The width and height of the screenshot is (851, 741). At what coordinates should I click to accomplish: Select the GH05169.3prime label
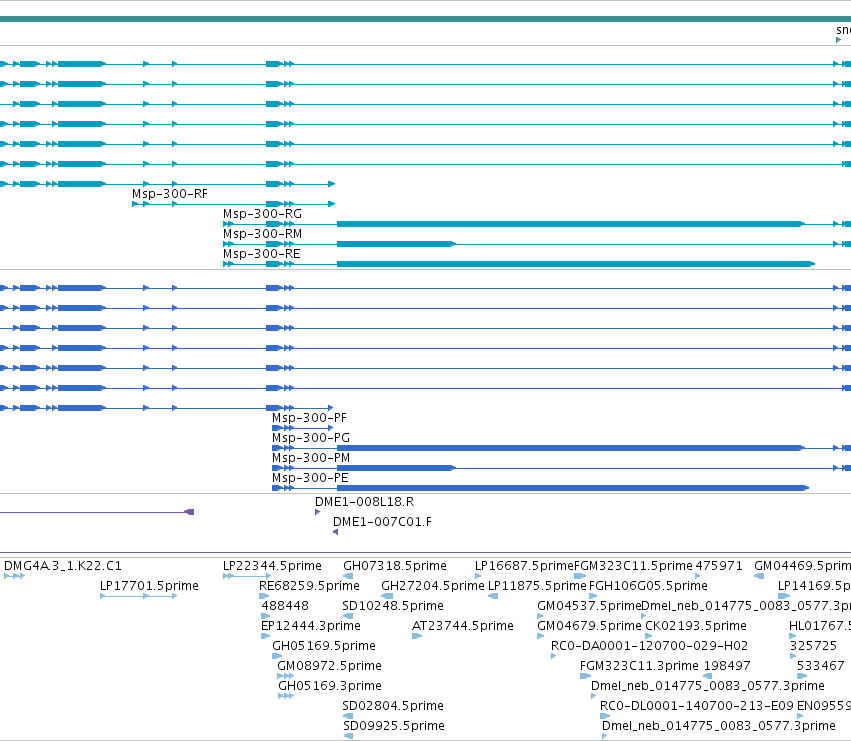coord(330,686)
